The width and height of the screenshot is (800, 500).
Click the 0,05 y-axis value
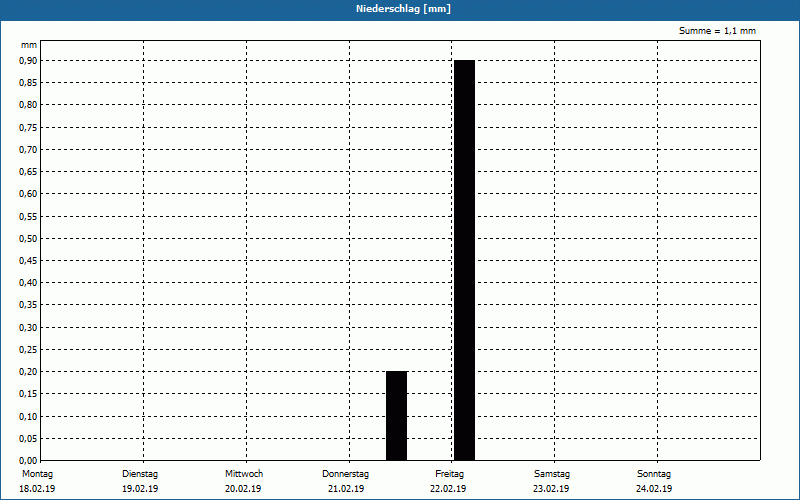(x=28, y=439)
